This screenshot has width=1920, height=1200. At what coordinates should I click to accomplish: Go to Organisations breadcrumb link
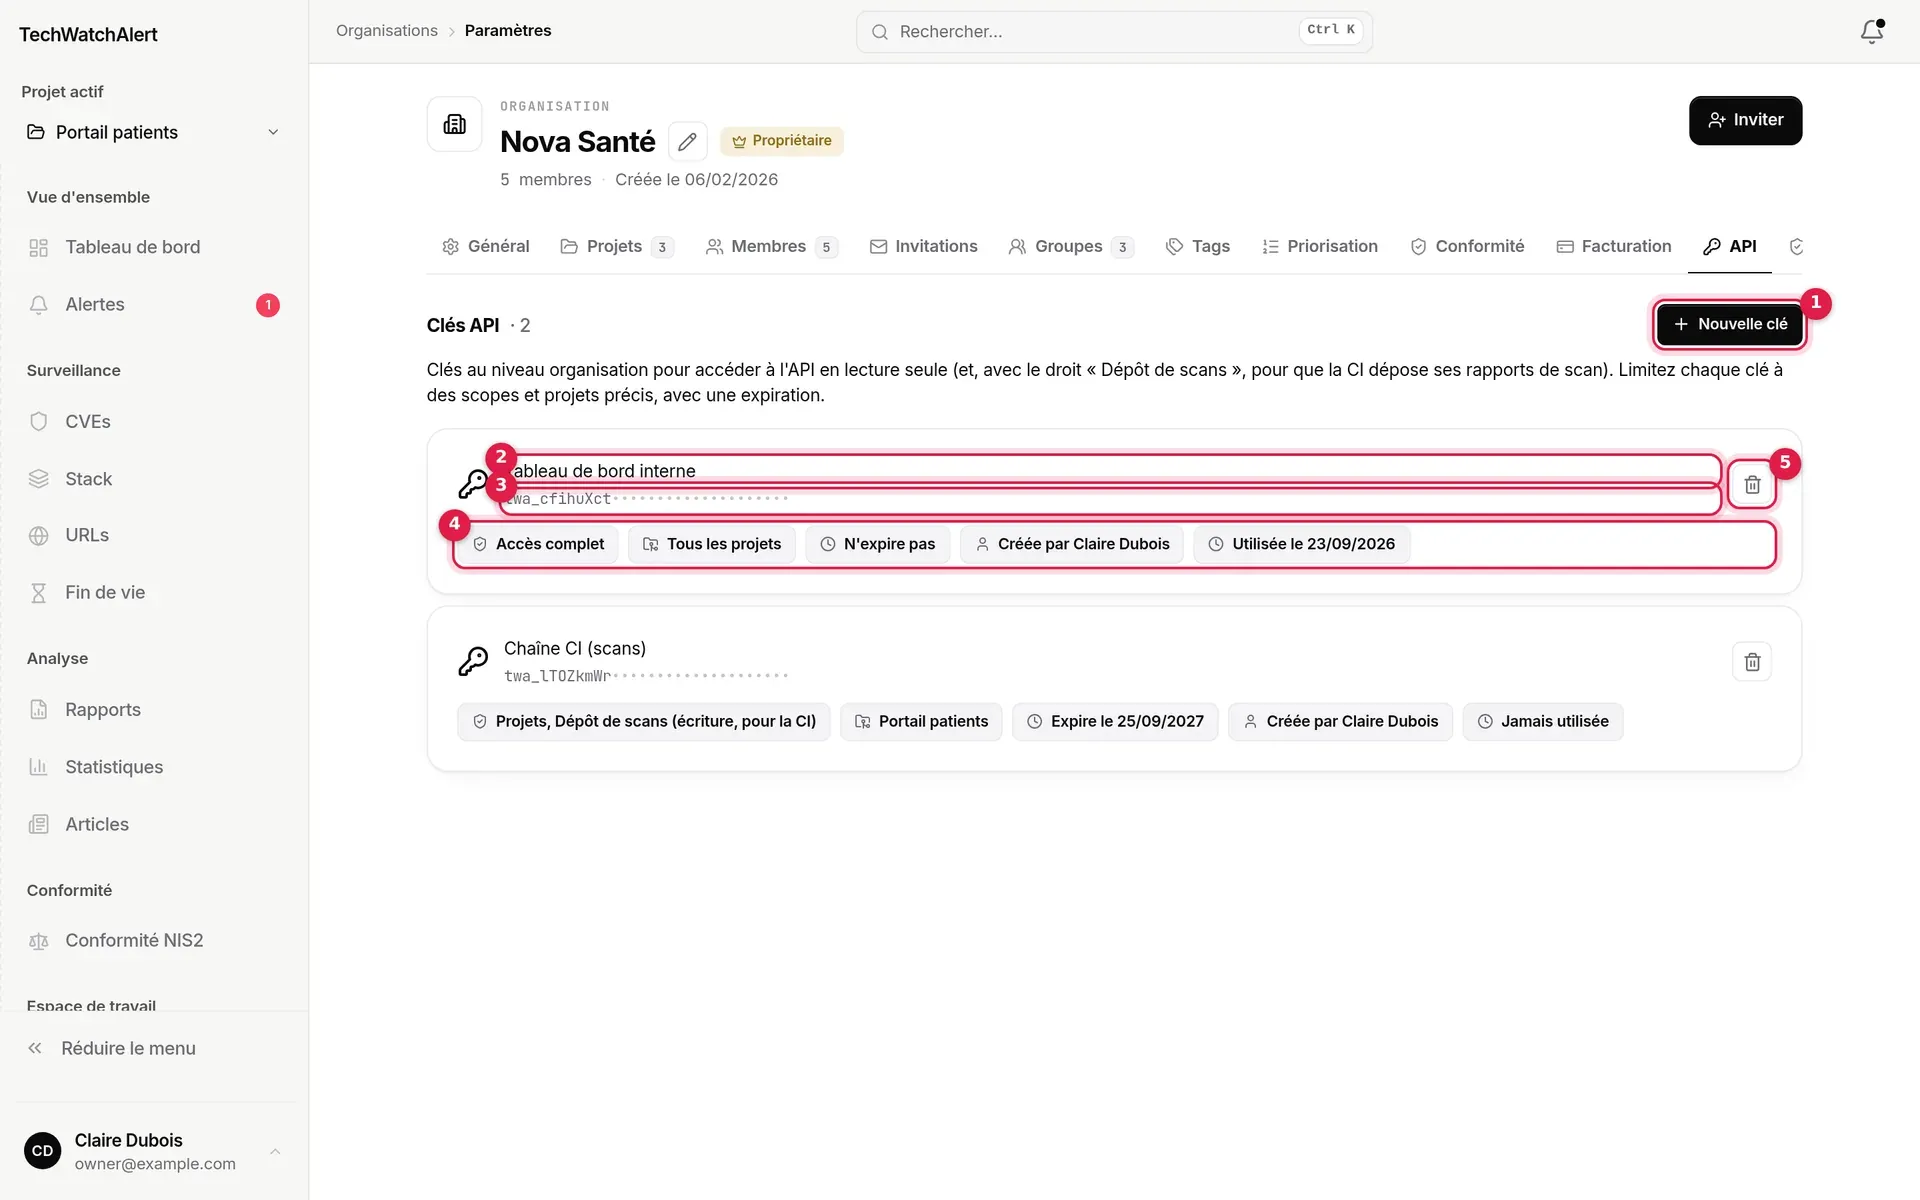[x=387, y=31]
